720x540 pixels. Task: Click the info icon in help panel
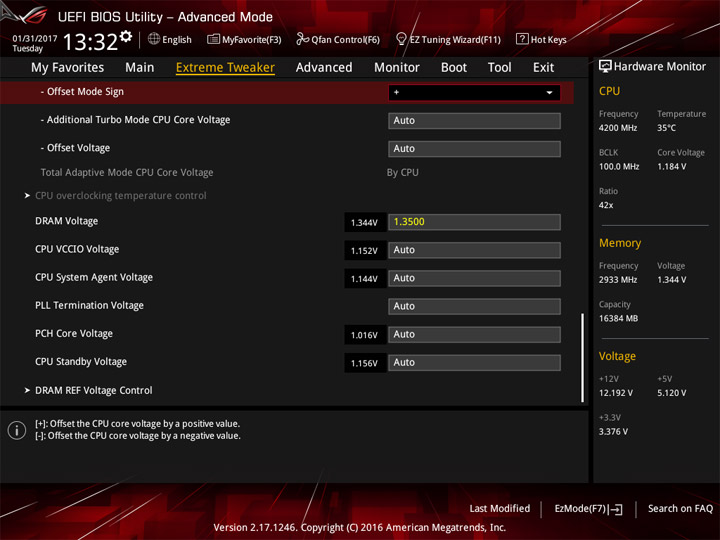tap(17, 430)
